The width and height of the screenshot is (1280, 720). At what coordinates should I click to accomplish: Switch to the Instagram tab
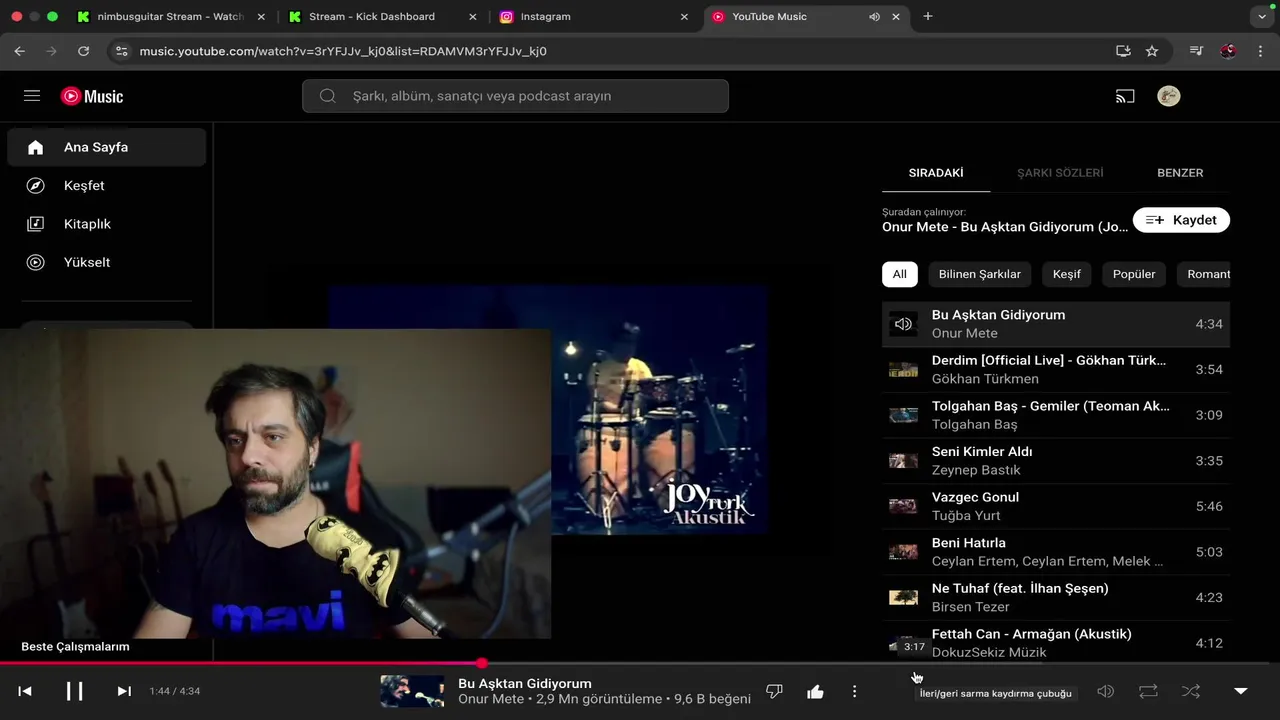595,17
